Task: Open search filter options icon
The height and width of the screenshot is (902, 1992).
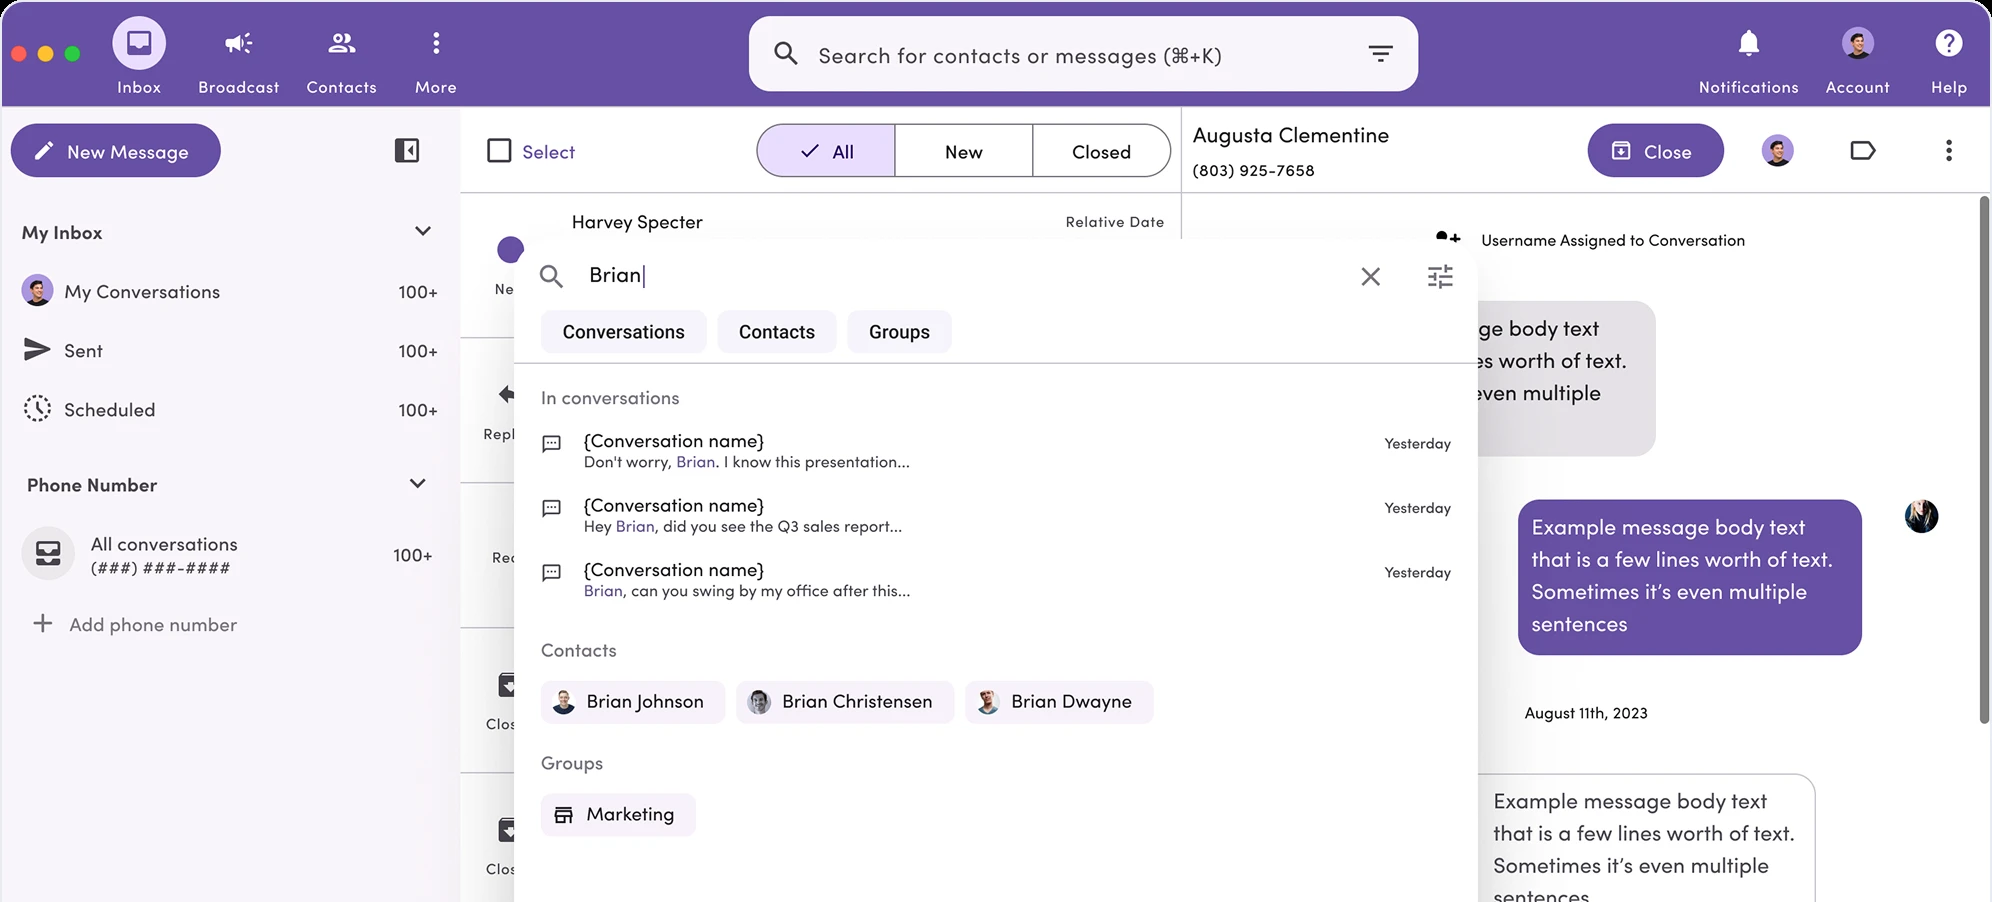Action: click(1380, 53)
